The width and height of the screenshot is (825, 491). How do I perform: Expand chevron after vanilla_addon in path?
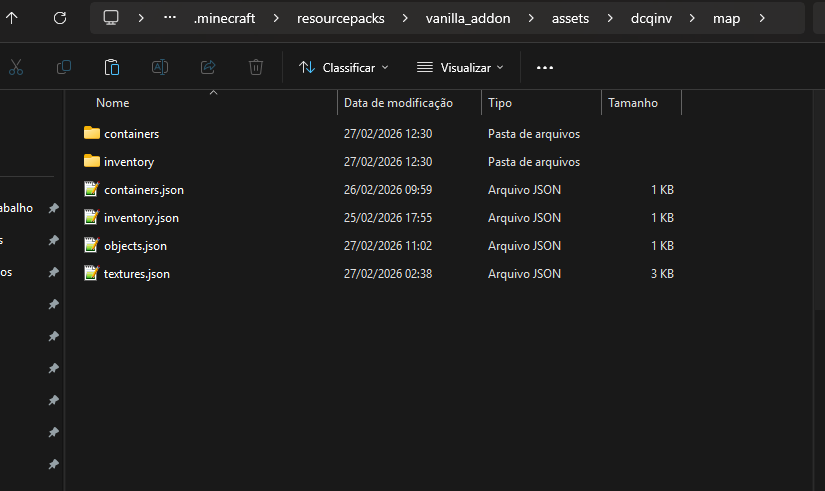531,18
